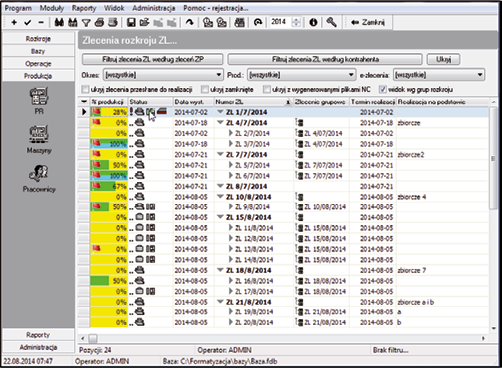Click the 28% production progress bar
502x370 pixels.
click(109, 112)
